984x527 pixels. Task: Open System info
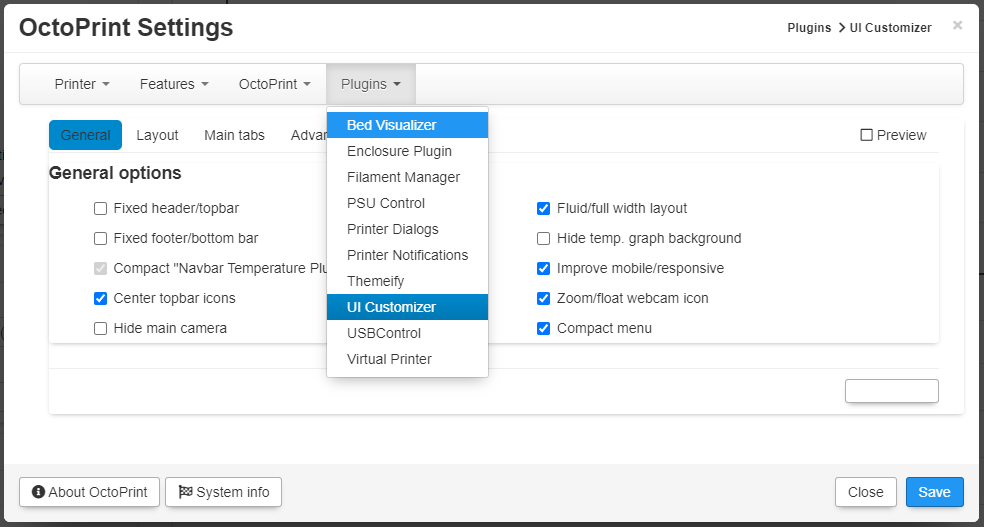click(223, 492)
